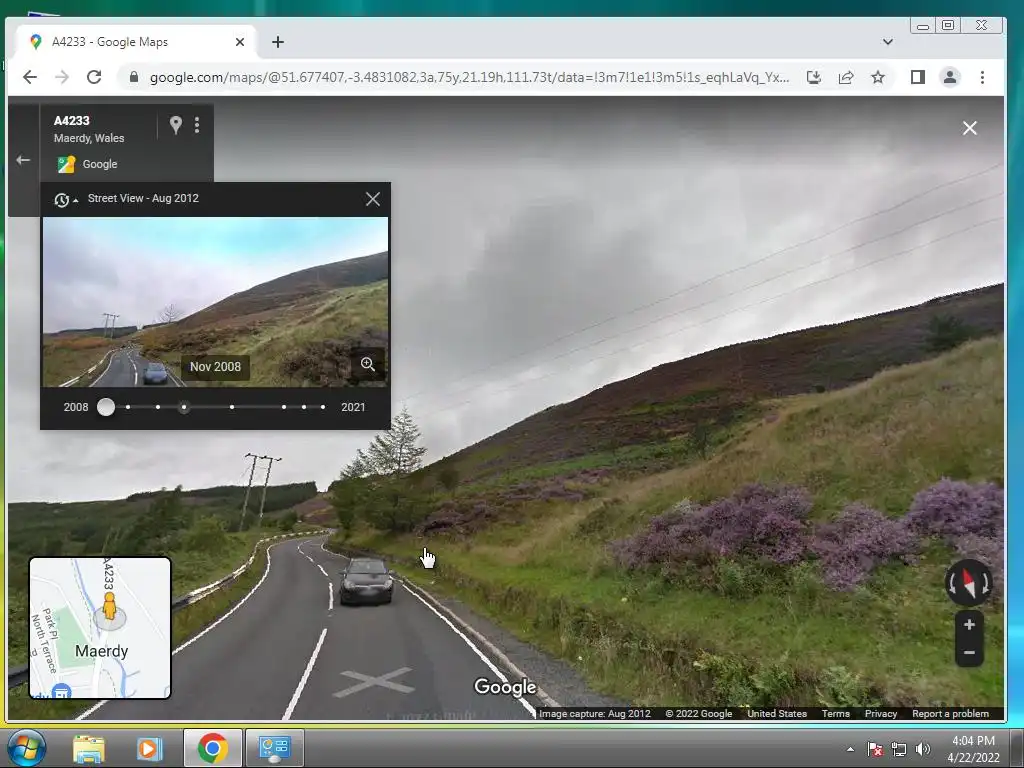This screenshot has height=768, width=1024.
Task: Open the control panel taskbar icon
Action: 275,748
